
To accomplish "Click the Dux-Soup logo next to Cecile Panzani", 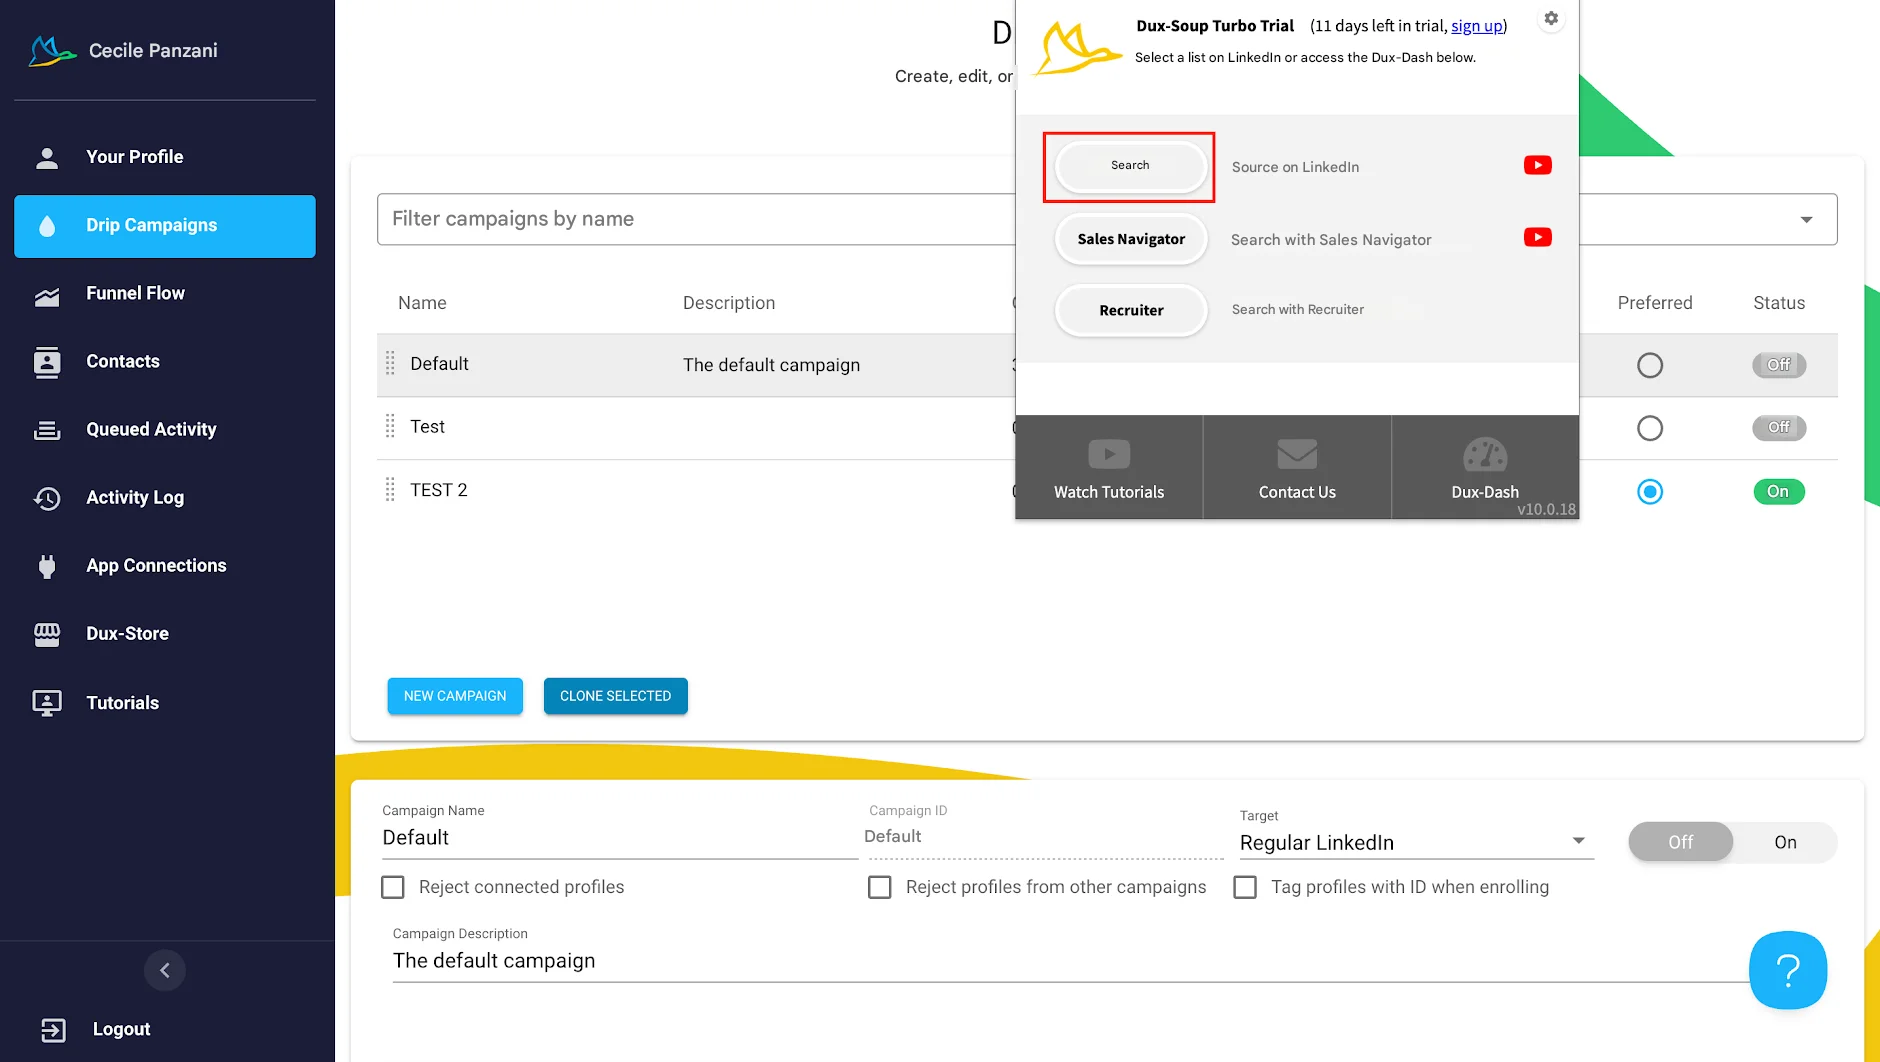I will pos(52,51).
